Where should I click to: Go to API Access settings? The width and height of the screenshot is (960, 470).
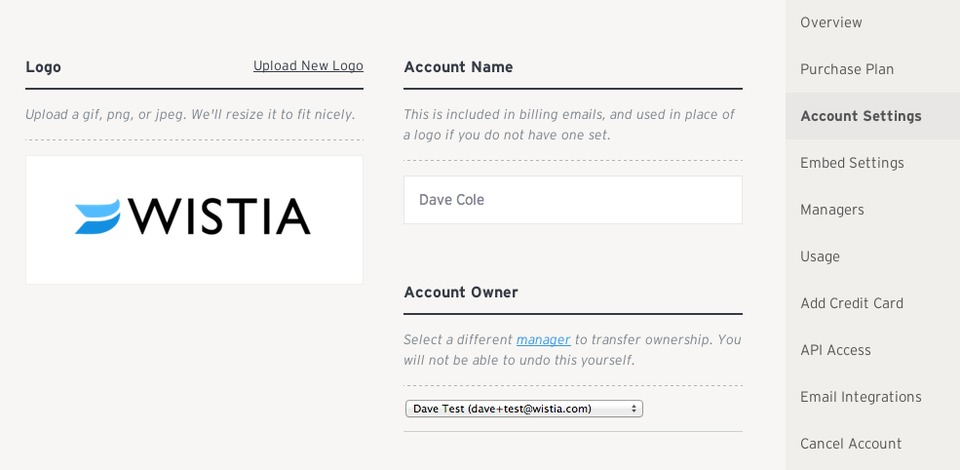click(835, 350)
